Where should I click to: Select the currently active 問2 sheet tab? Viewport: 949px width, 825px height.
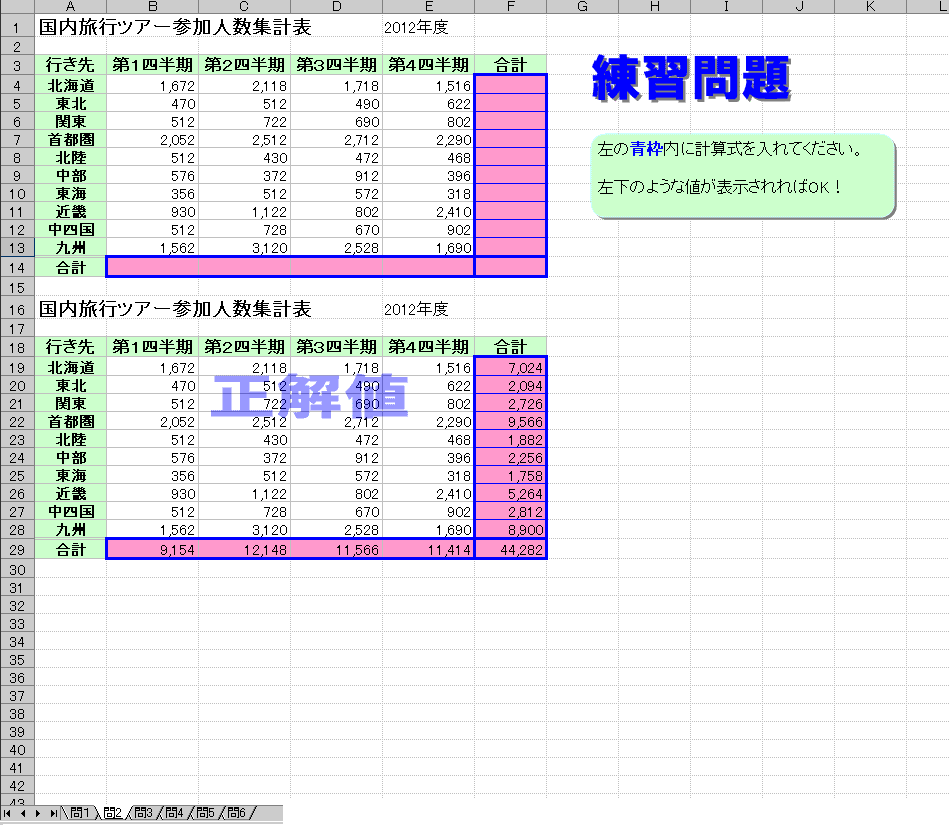pyautogui.click(x=111, y=813)
